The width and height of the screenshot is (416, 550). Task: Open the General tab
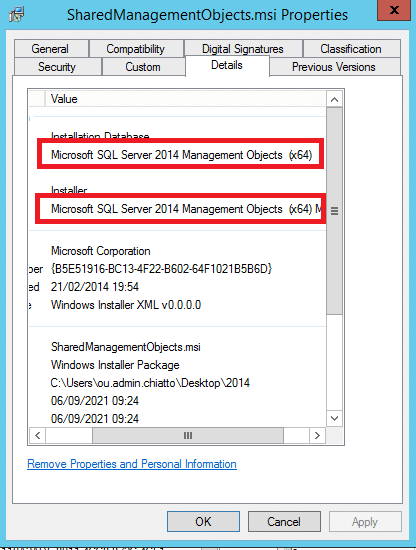click(x=51, y=48)
